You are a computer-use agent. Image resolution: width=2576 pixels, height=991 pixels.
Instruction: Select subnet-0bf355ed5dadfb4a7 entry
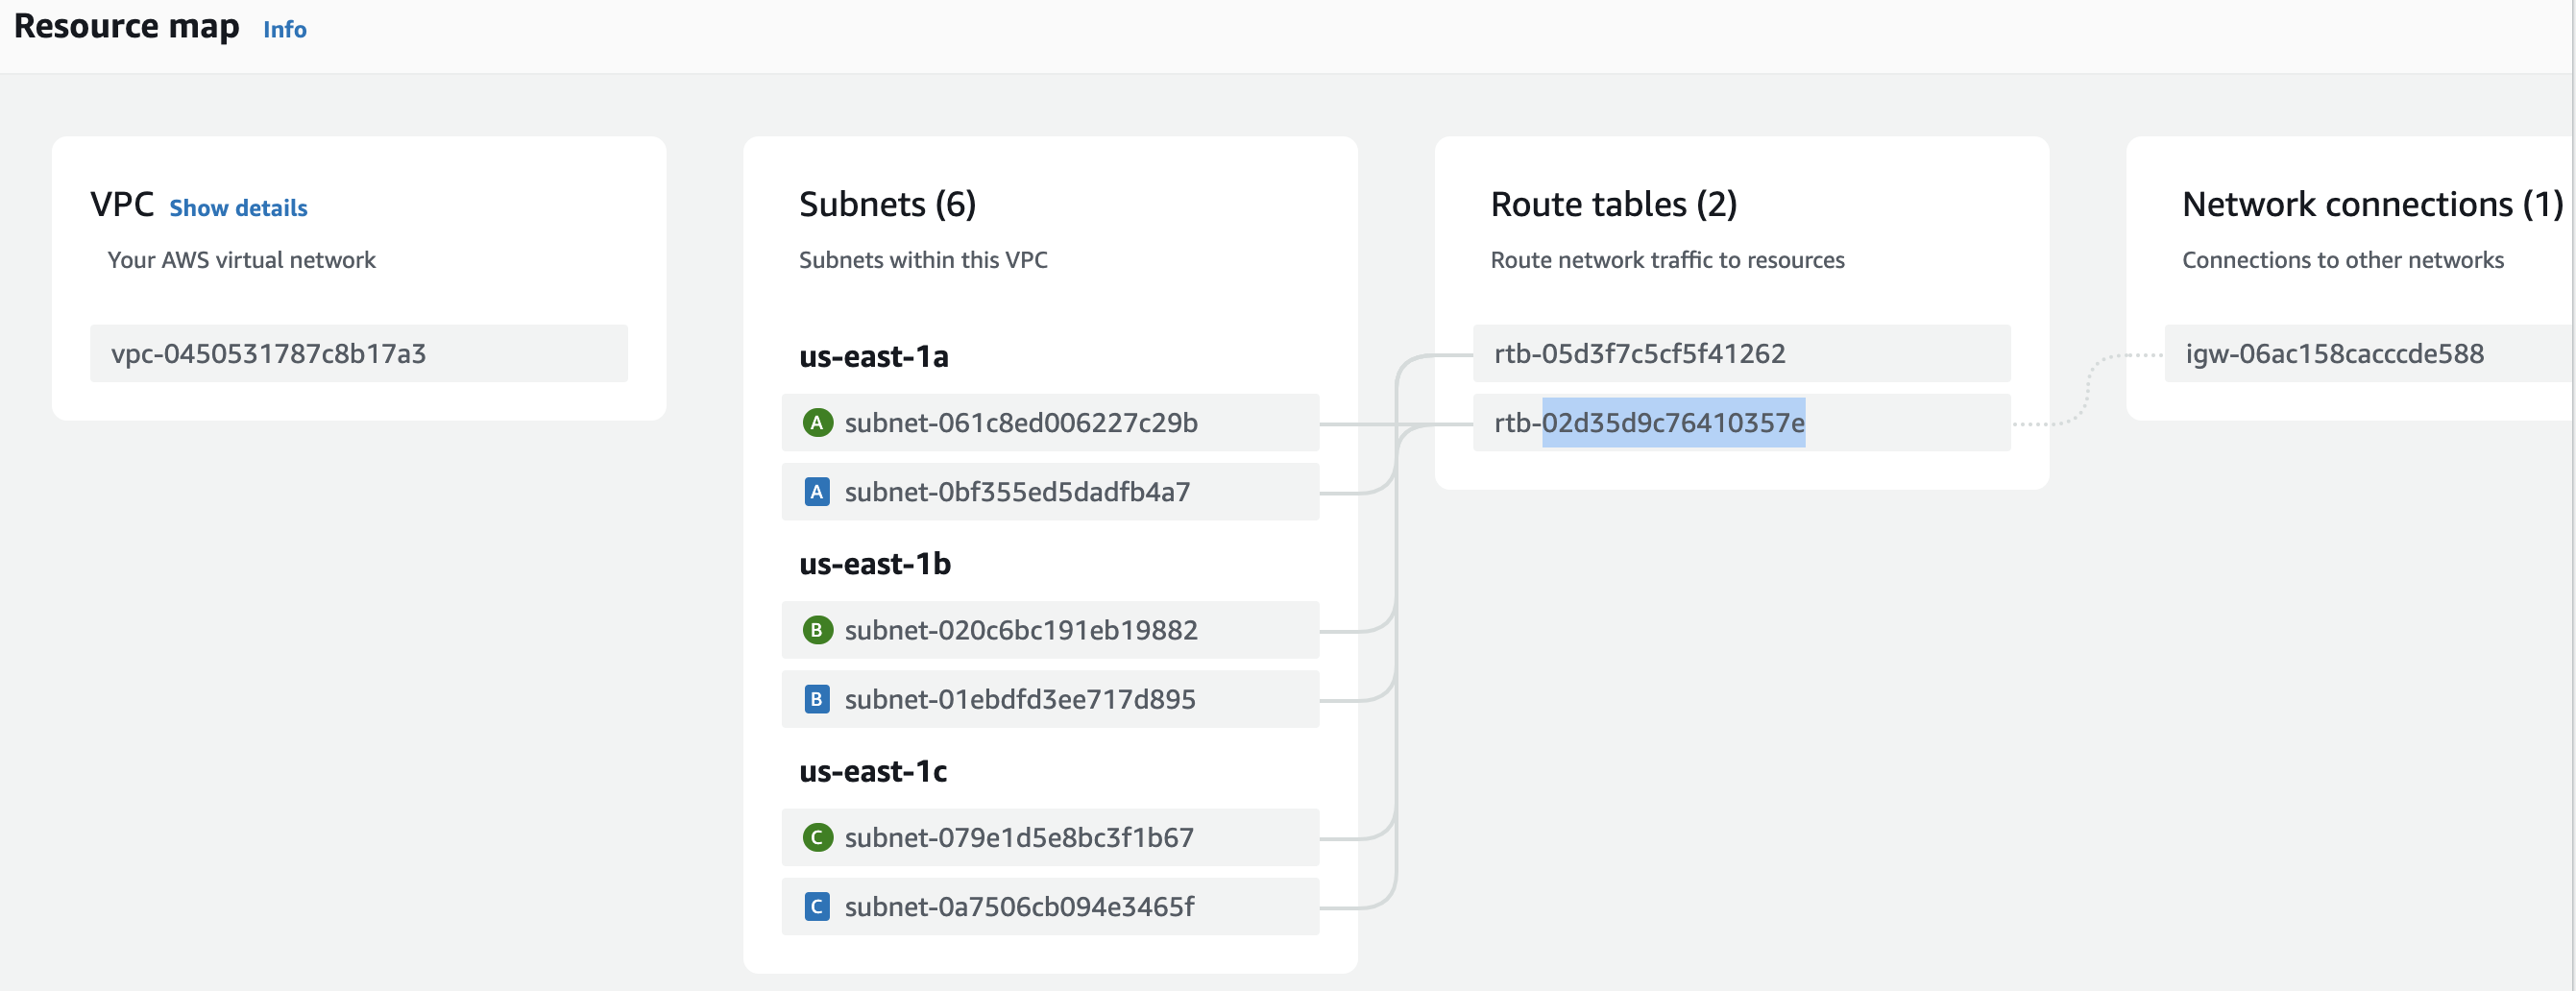(x=1017, y=492)
